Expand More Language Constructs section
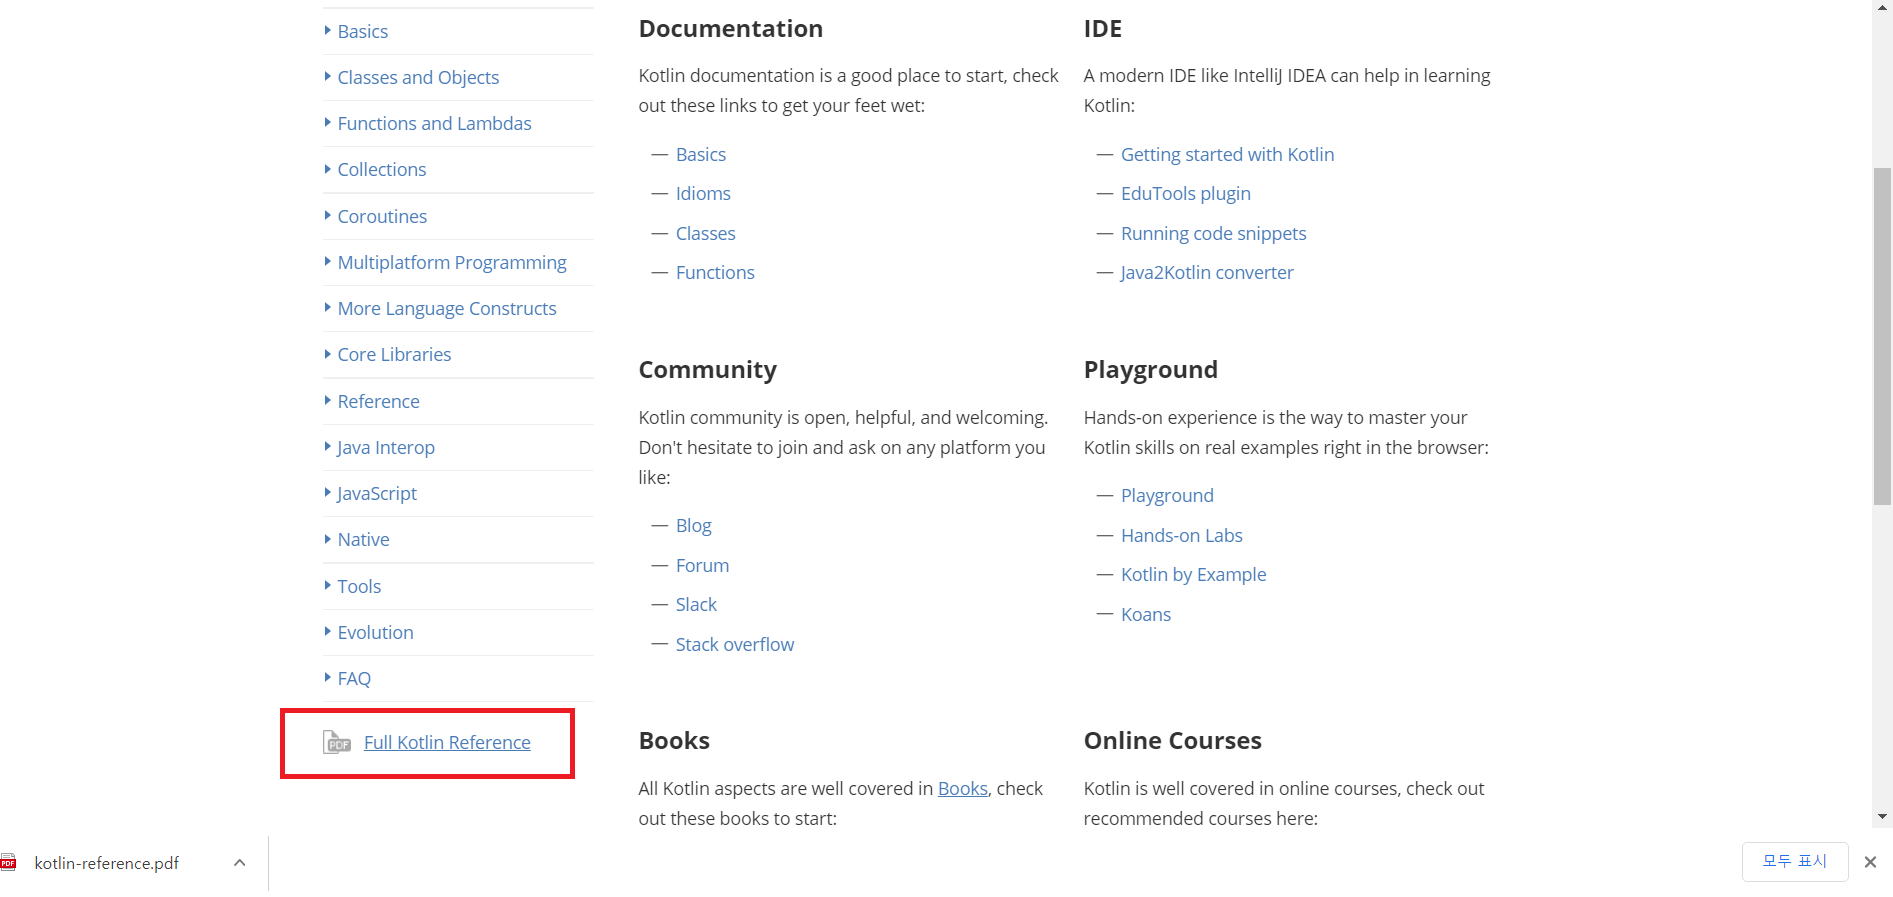This screenshot has height=897, width=1893. click(x=447, y=308)
